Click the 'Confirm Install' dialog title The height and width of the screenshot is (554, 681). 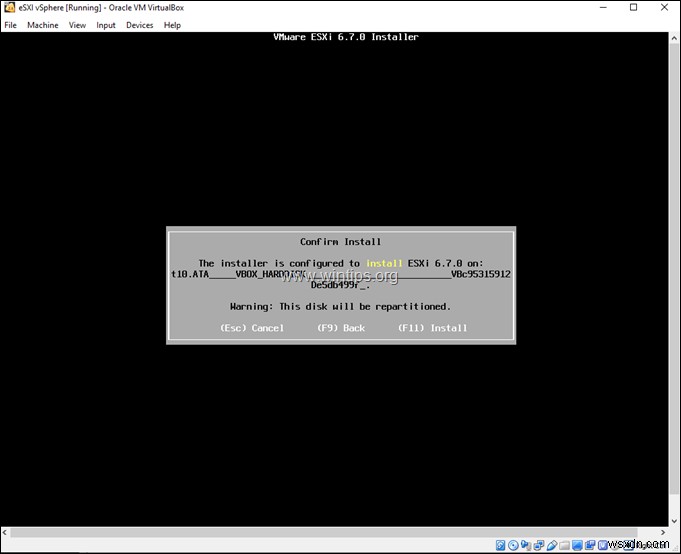340,242
